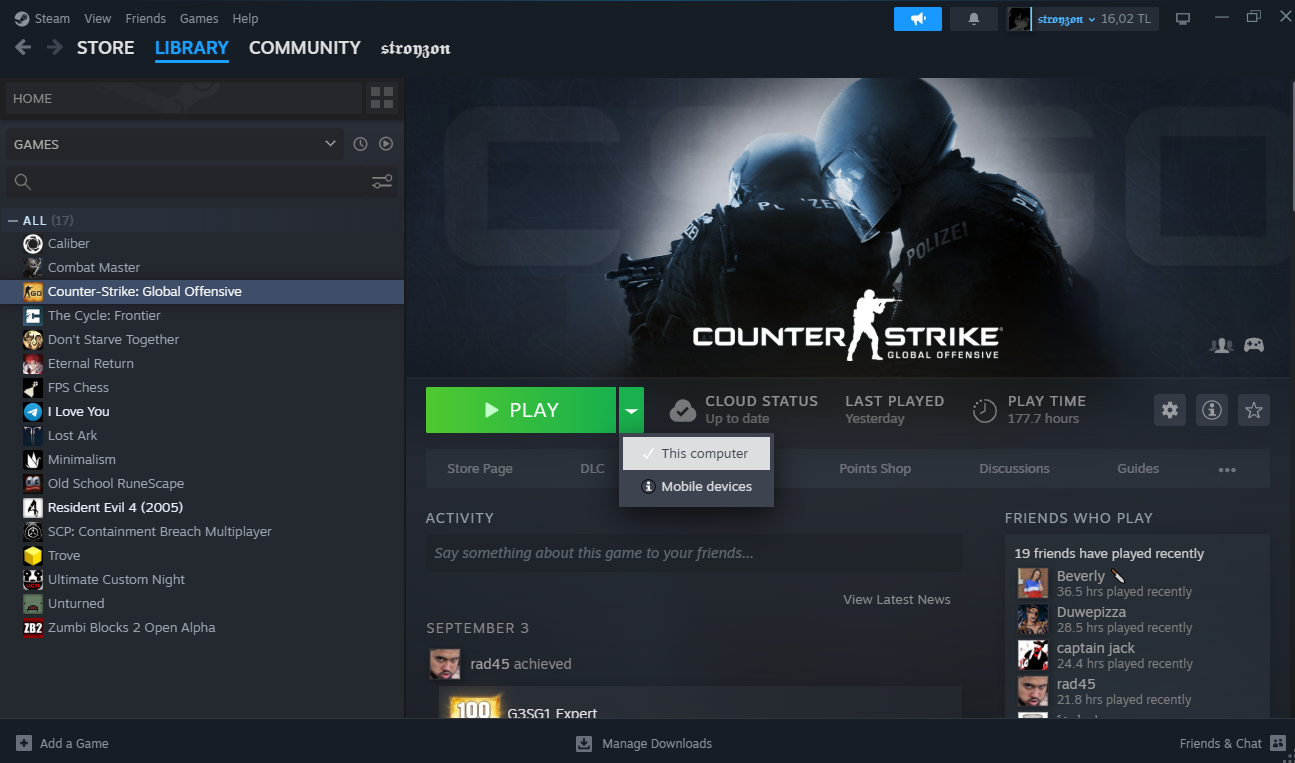This screenshot has width=1295, height=763.
Task: Open the strongon profile tab
Action: [x=416, y=48]
